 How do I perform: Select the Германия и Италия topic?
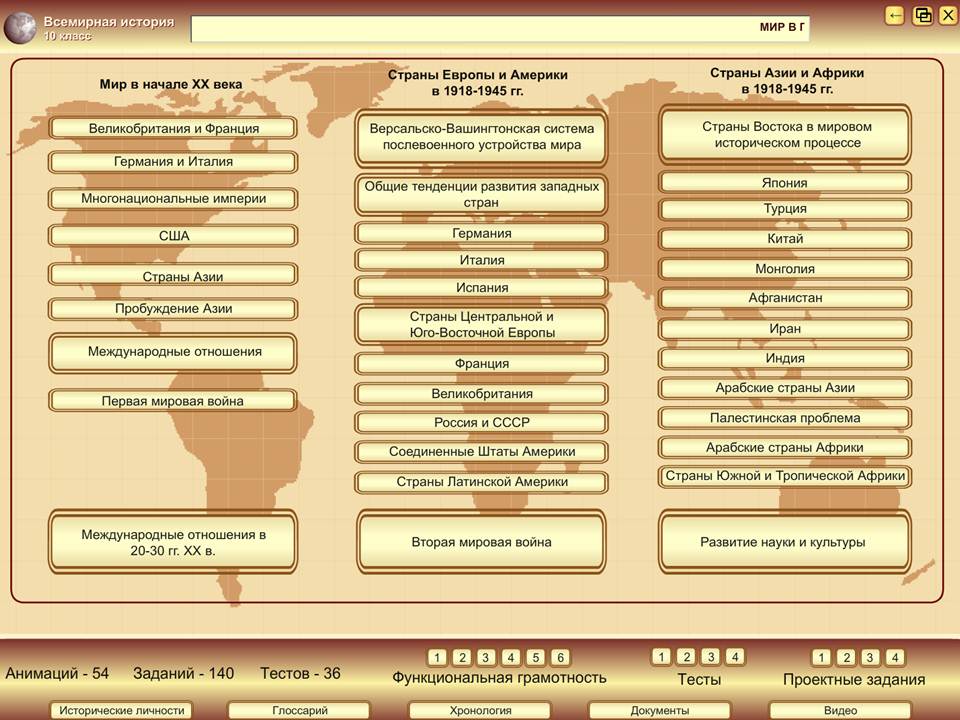(173, 162)
